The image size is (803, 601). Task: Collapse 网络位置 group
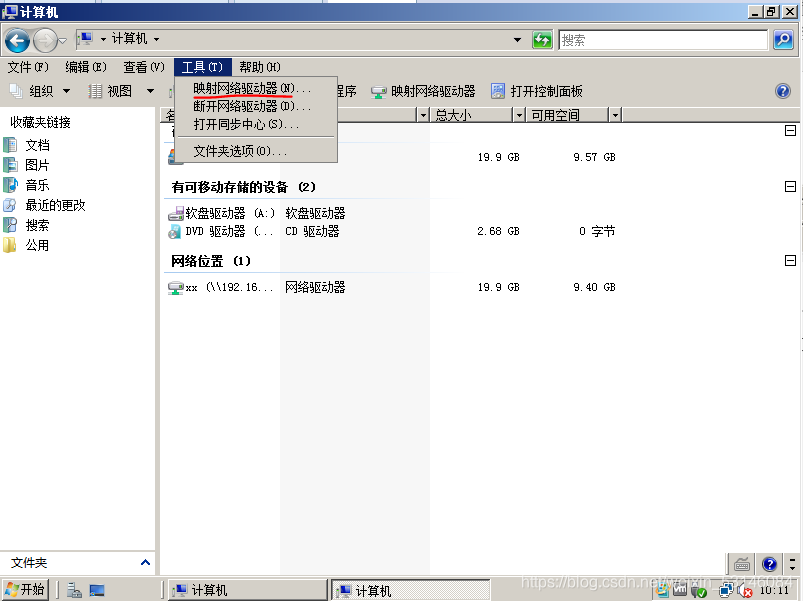790,261
